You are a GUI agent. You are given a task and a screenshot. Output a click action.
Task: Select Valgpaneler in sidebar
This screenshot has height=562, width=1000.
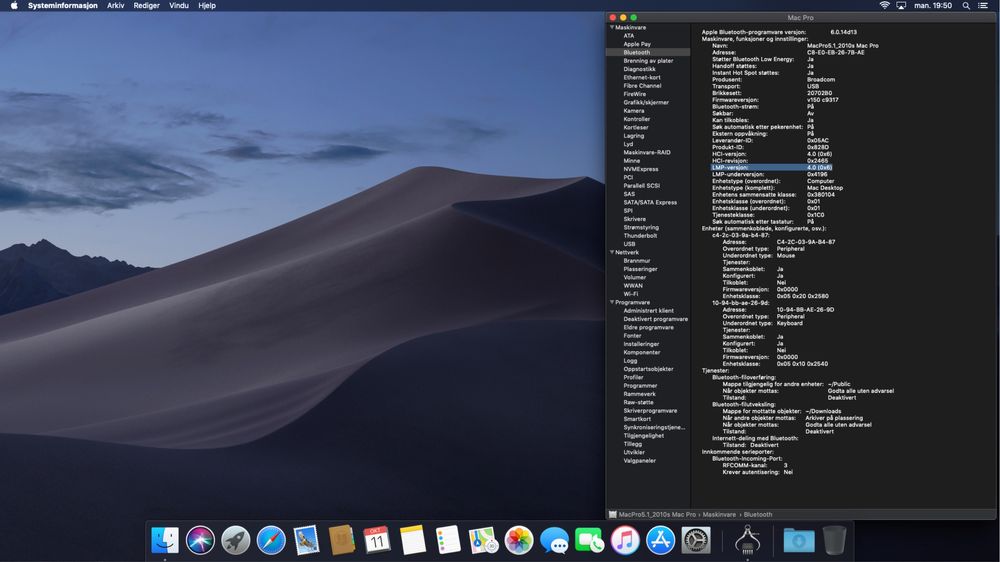click(x=640, y=461)
